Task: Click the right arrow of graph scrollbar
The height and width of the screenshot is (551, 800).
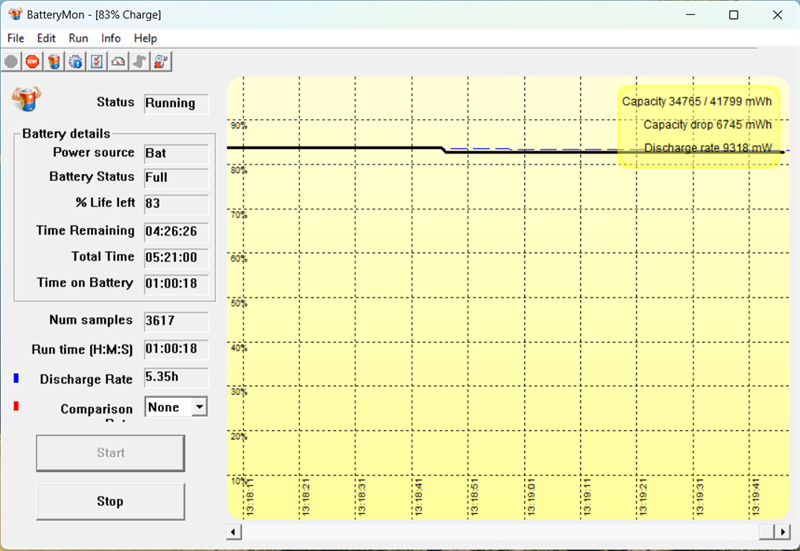Action: coord(783,532)
